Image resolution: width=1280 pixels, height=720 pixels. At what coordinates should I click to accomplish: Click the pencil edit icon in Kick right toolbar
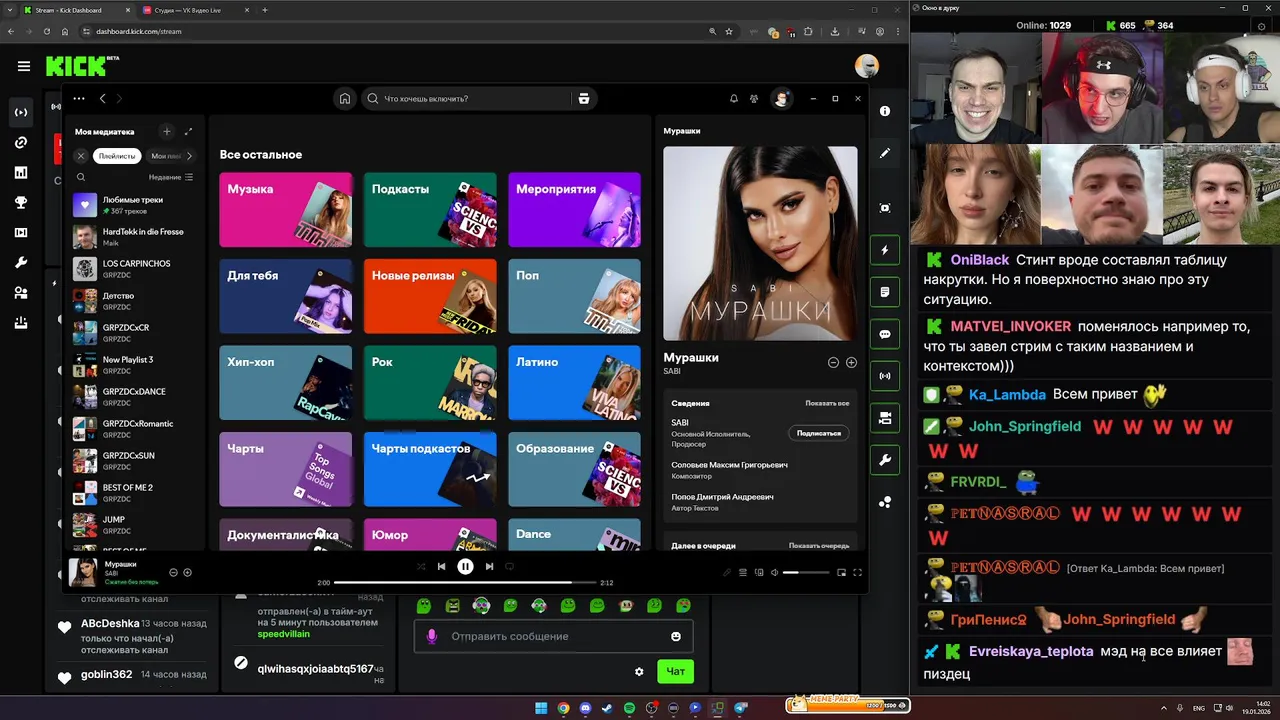coord(885,153)
